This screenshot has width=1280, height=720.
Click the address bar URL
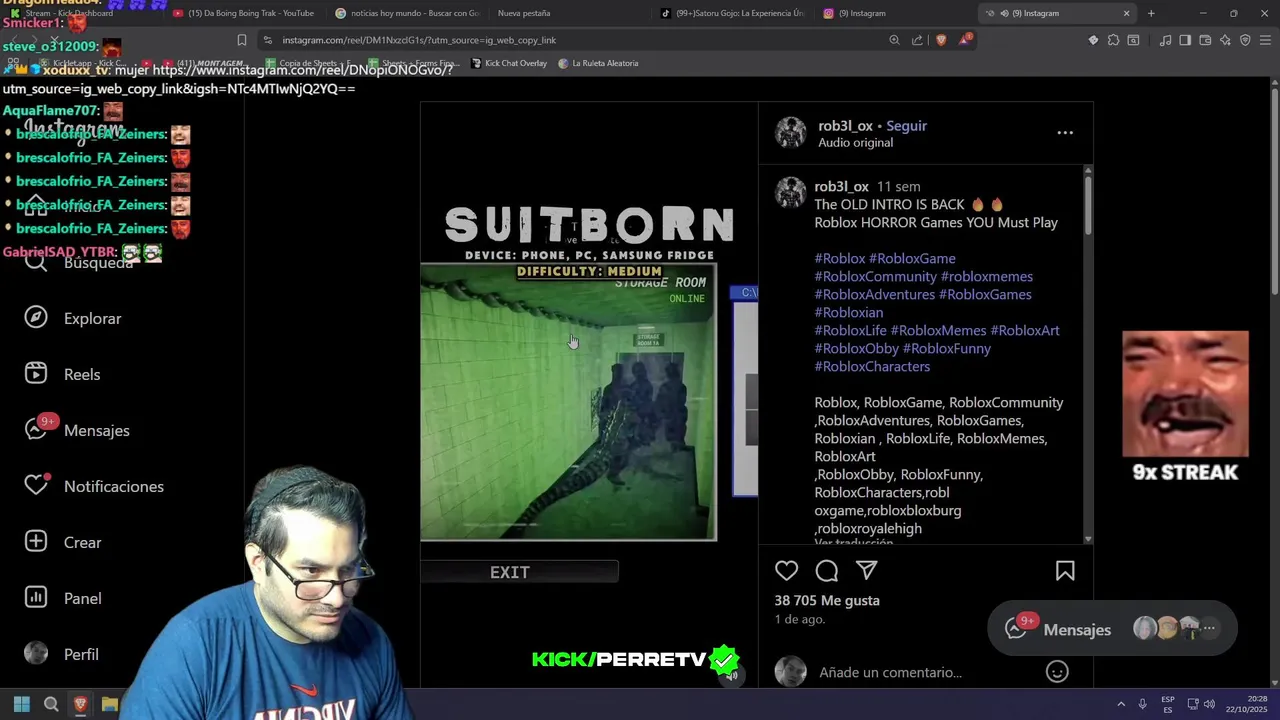[x=419, y=40]
